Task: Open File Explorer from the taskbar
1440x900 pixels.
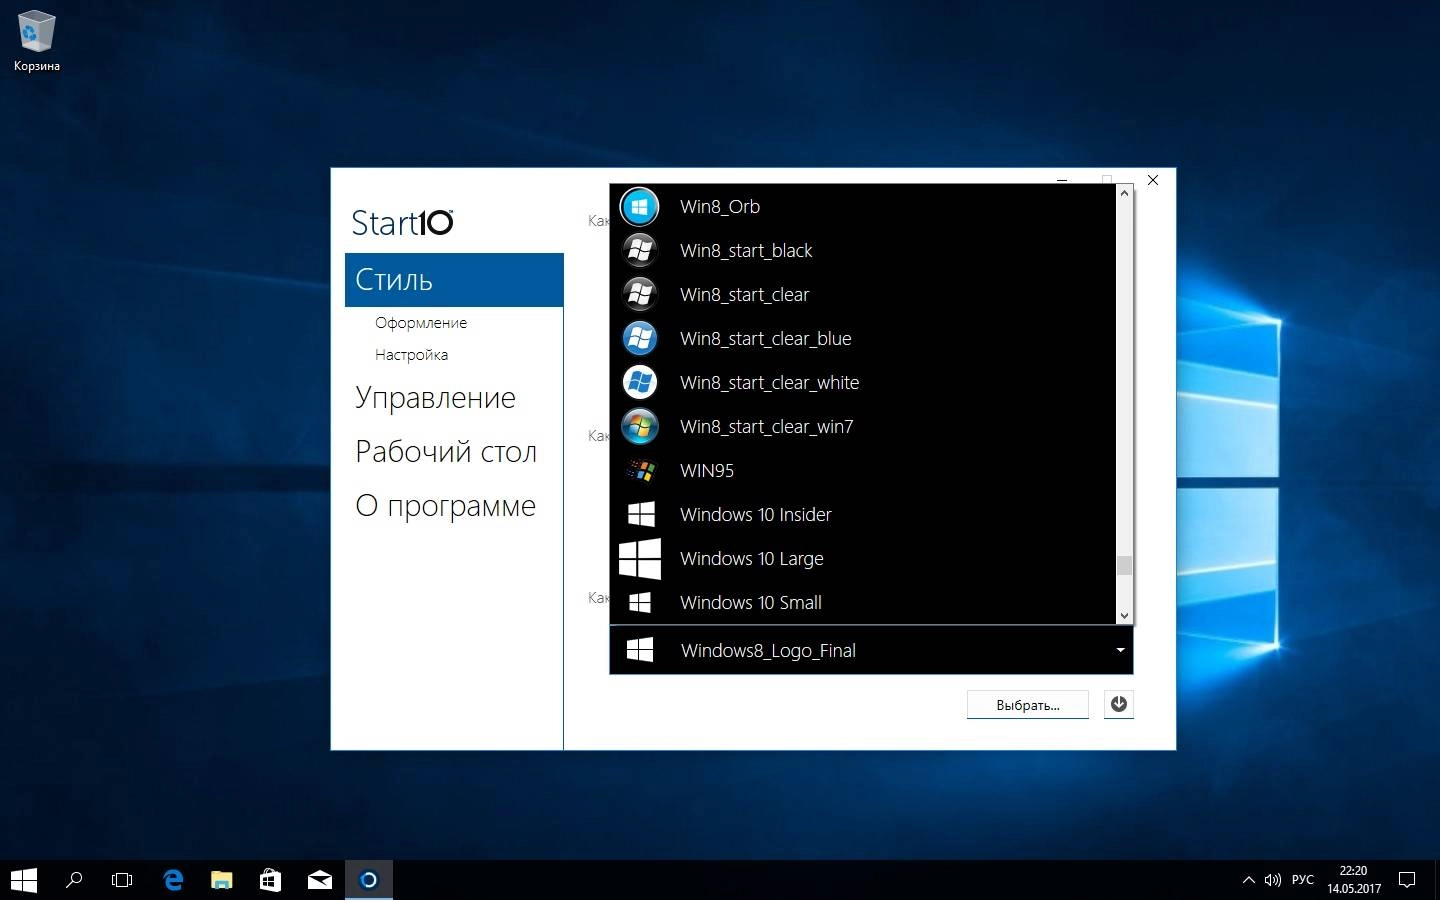Action: (x=222, y=880)
